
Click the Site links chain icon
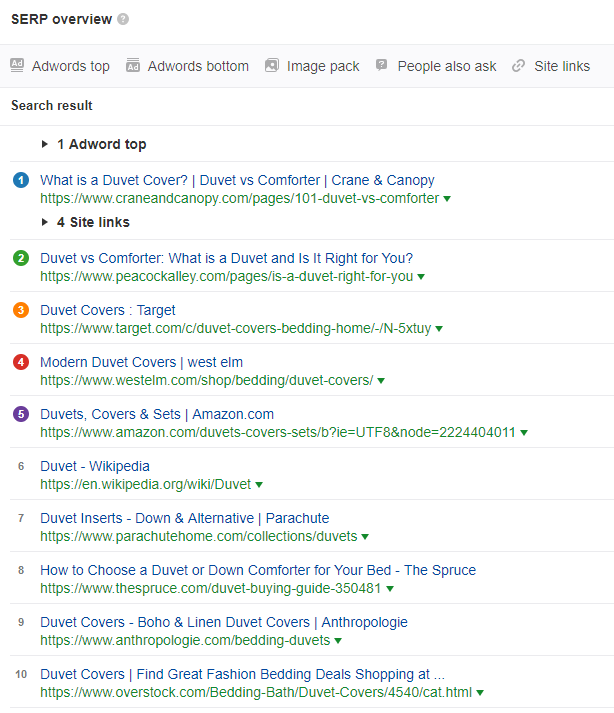click(518, 66)
